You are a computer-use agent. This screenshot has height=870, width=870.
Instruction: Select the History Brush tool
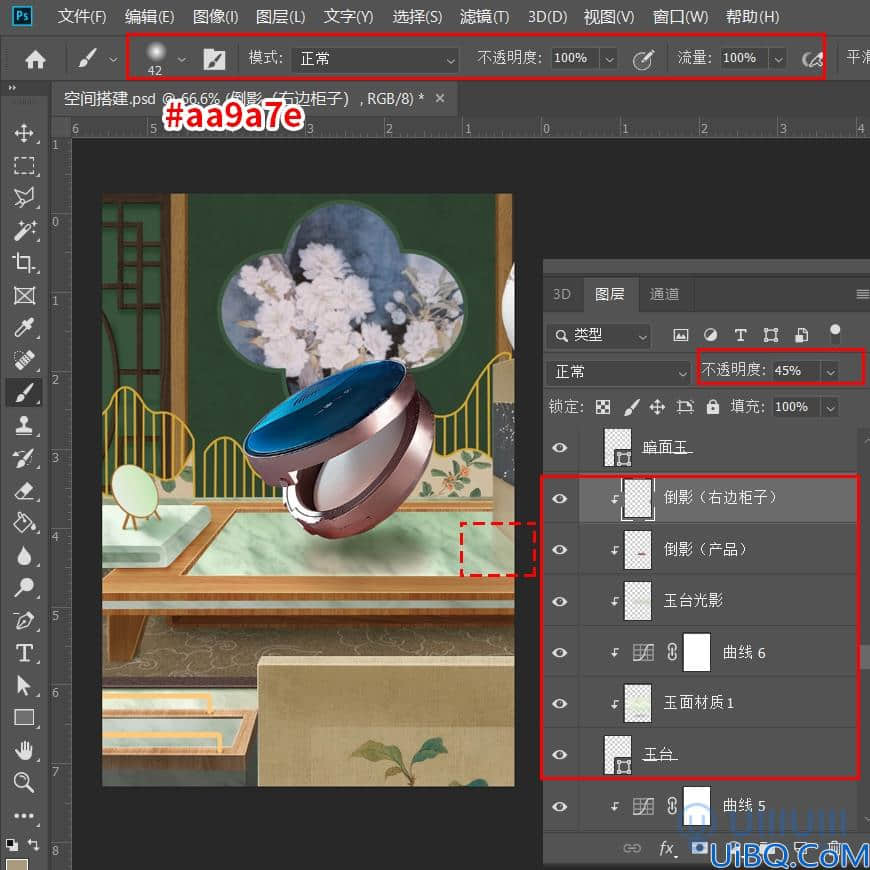tap(24, 458)
